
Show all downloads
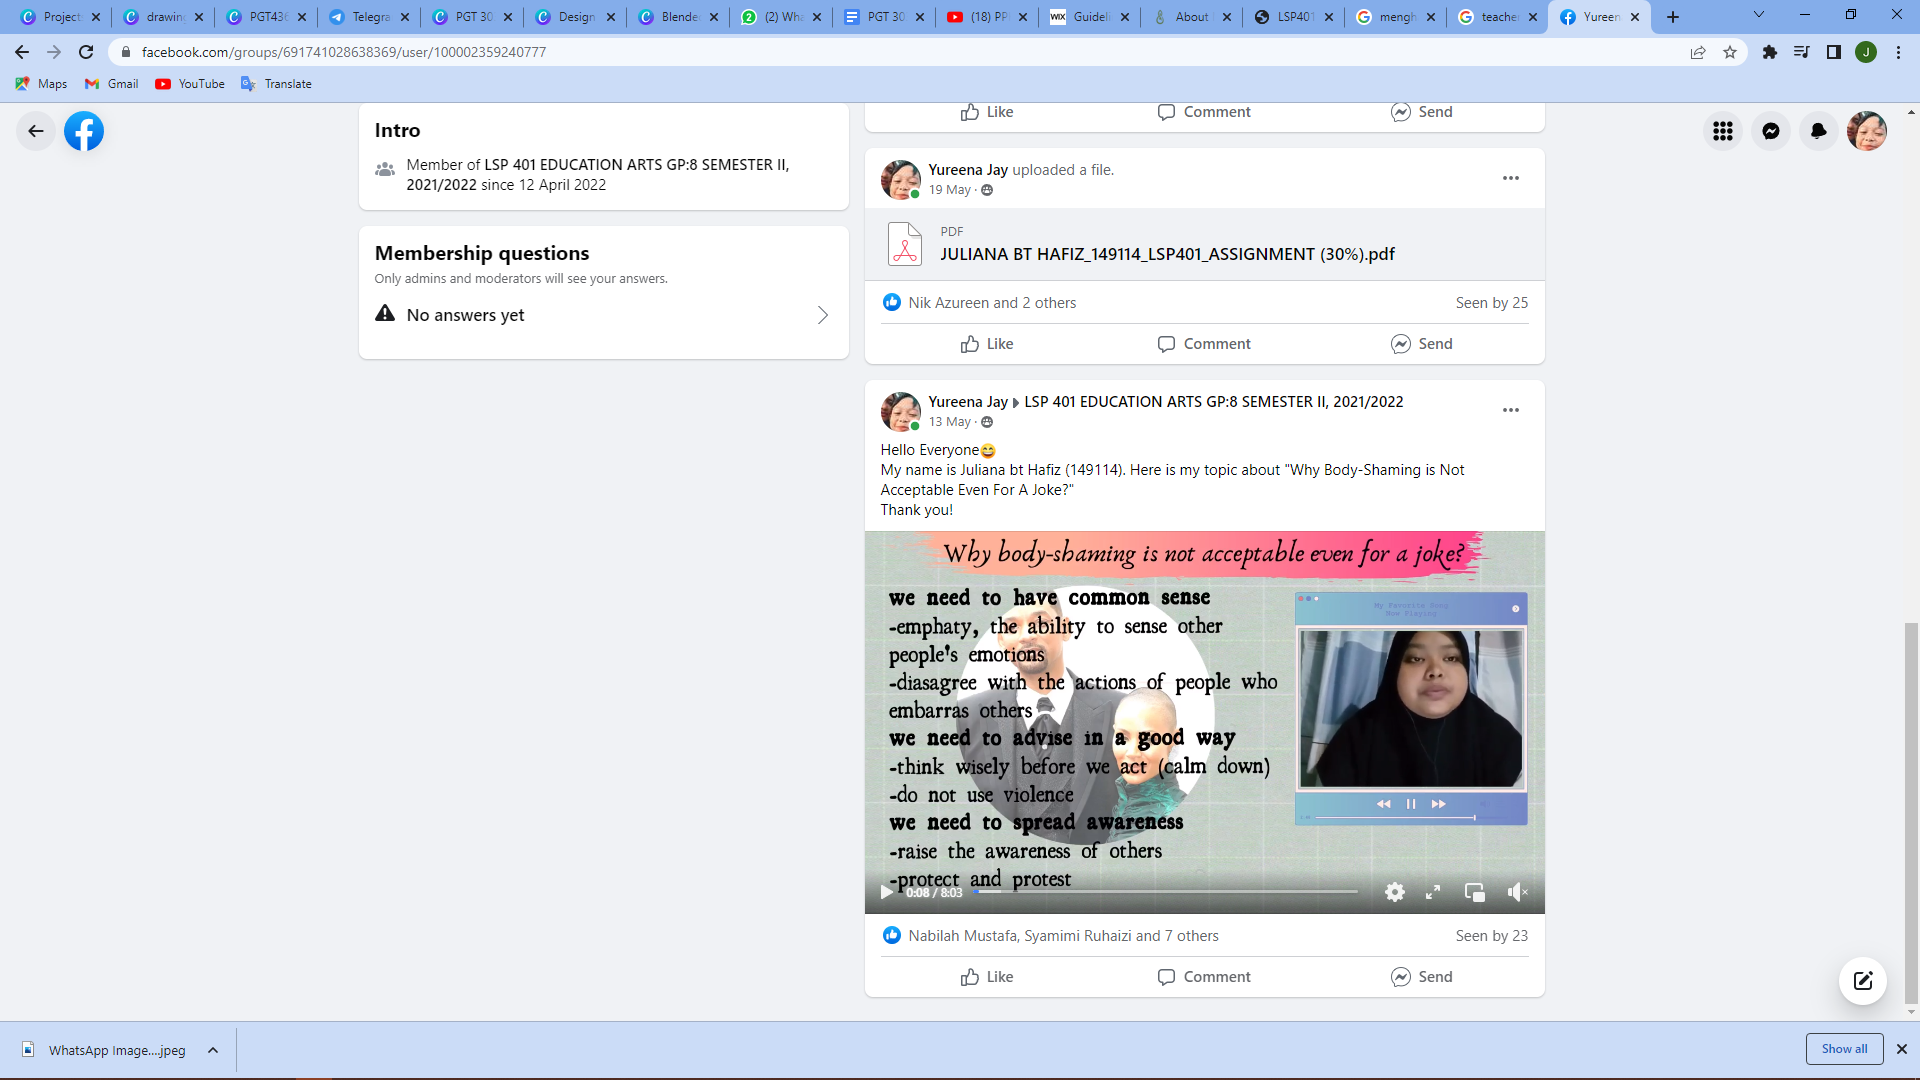pos(1844,1049)
